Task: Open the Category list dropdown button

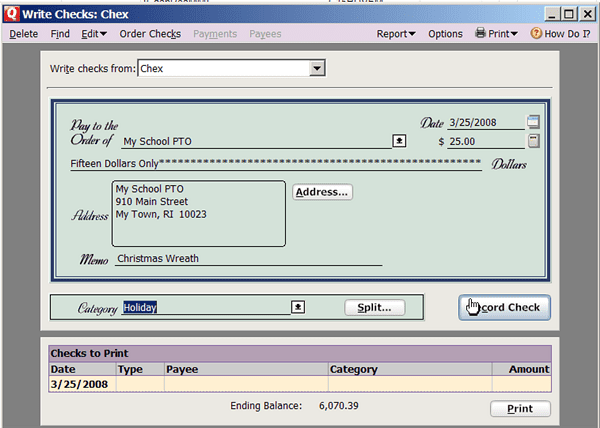Action: coord(298,307)
